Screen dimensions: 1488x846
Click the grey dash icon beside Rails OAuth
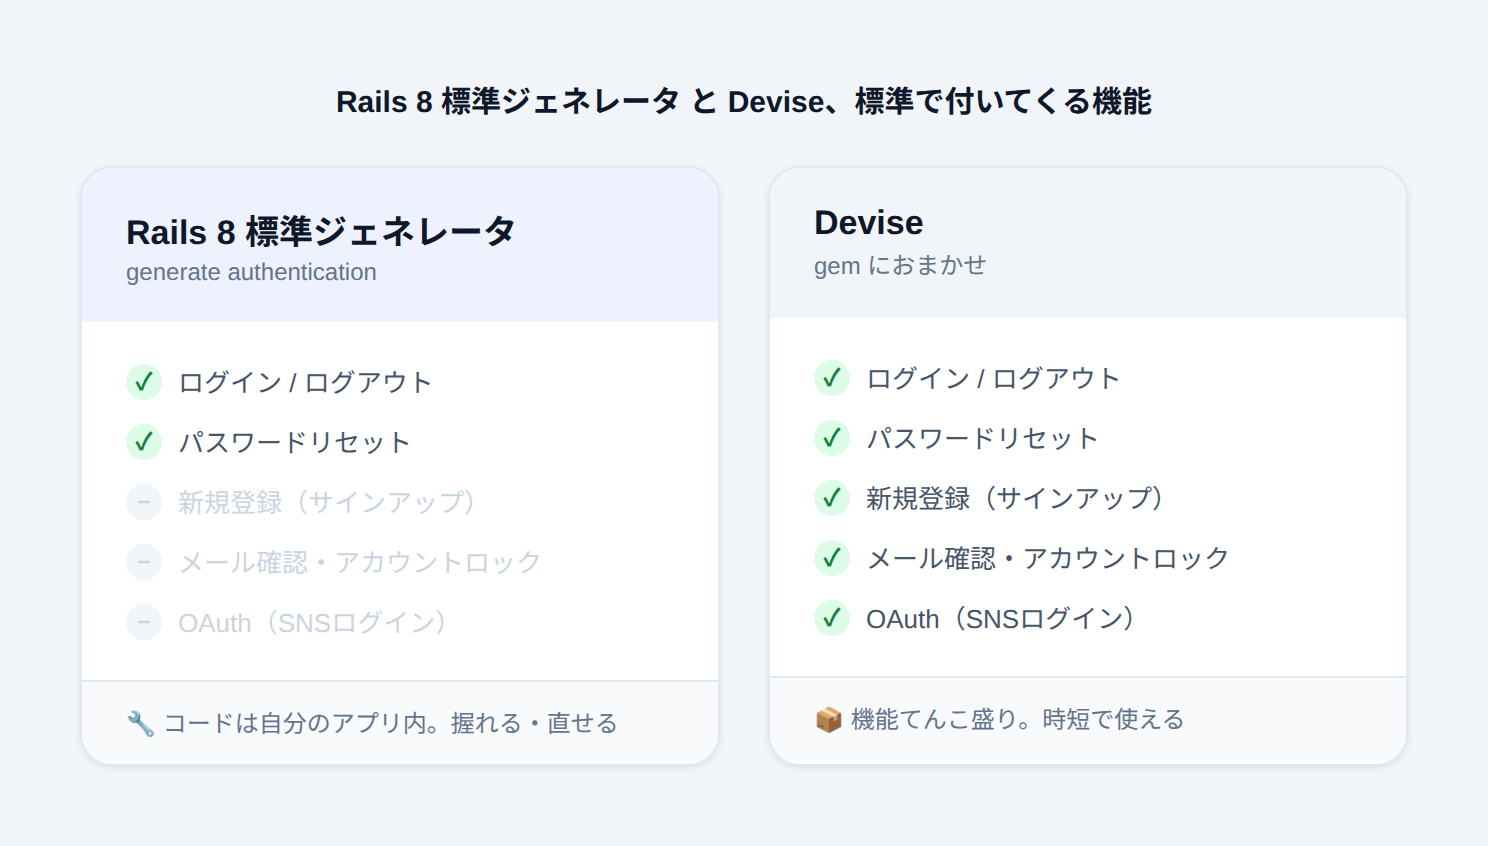tap(144, 622)
